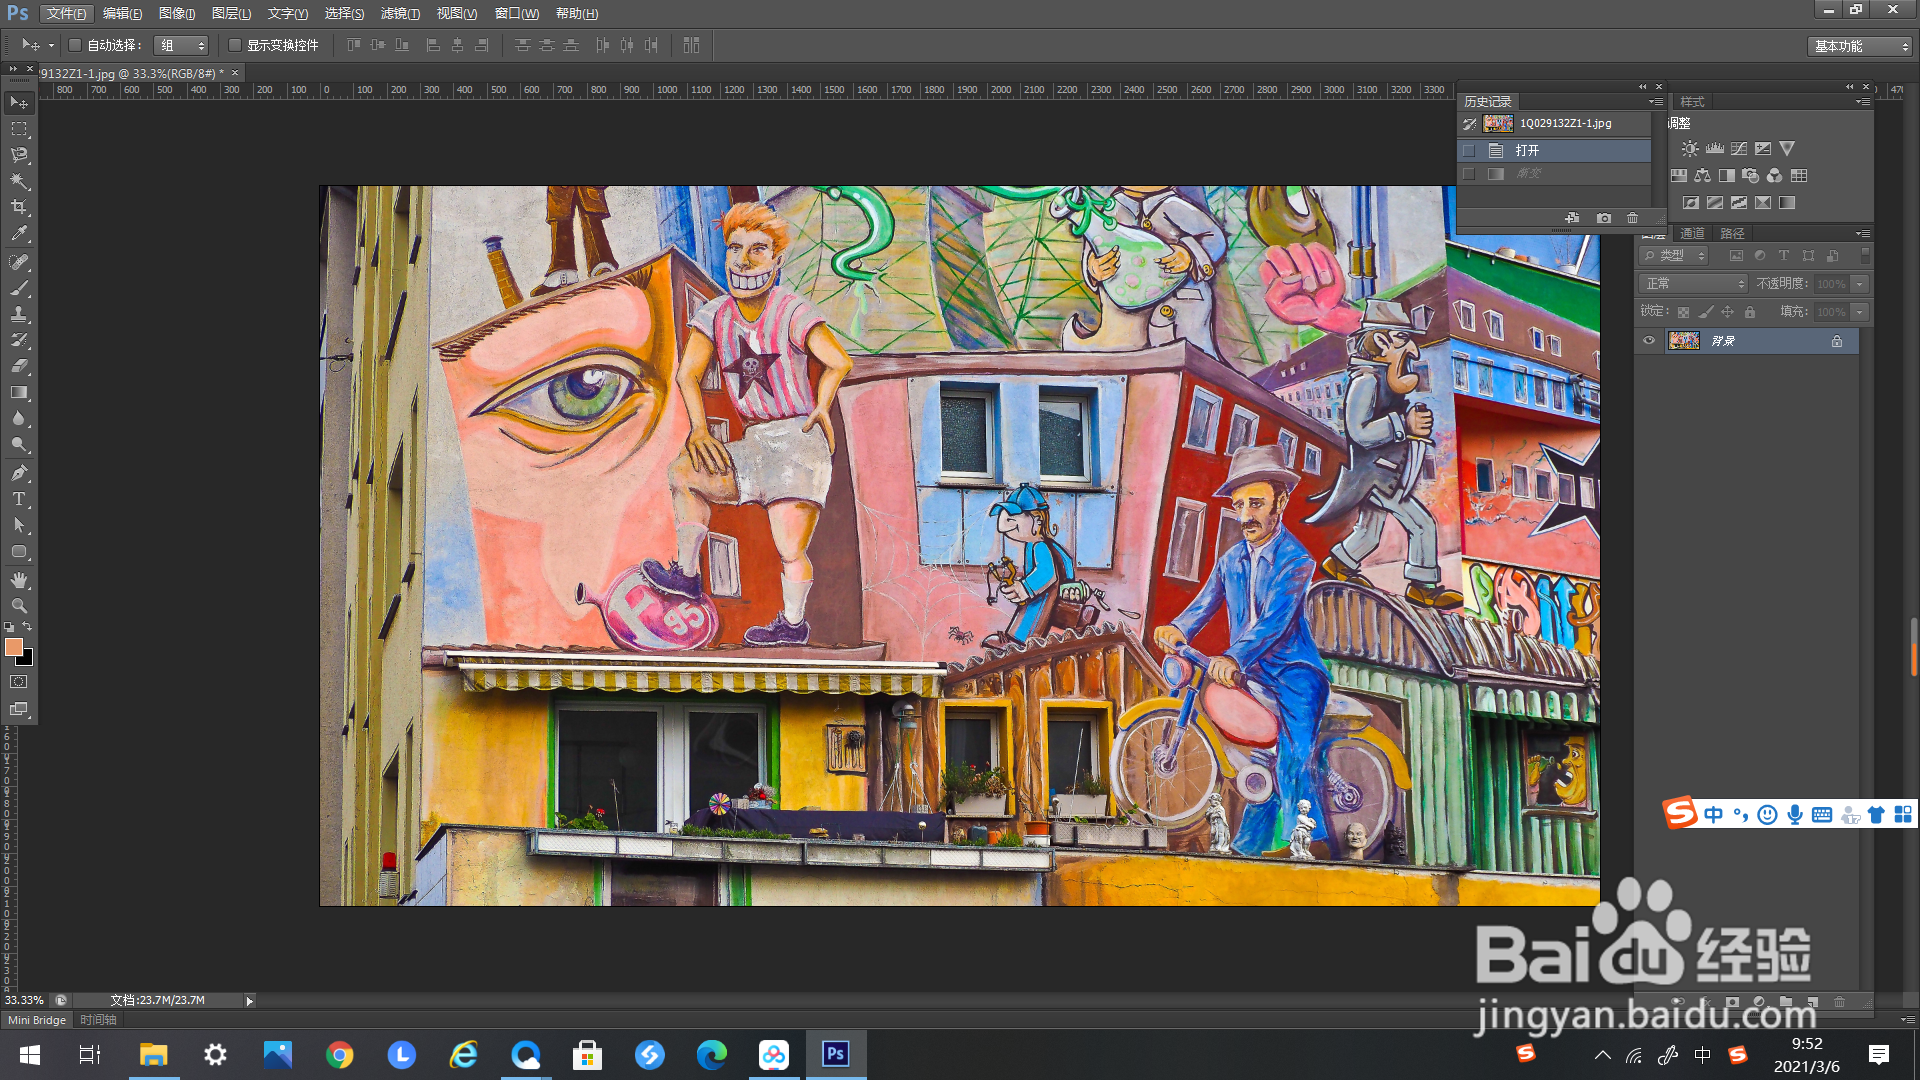
Task: Select the Crop tool
Action: (19, 207)
